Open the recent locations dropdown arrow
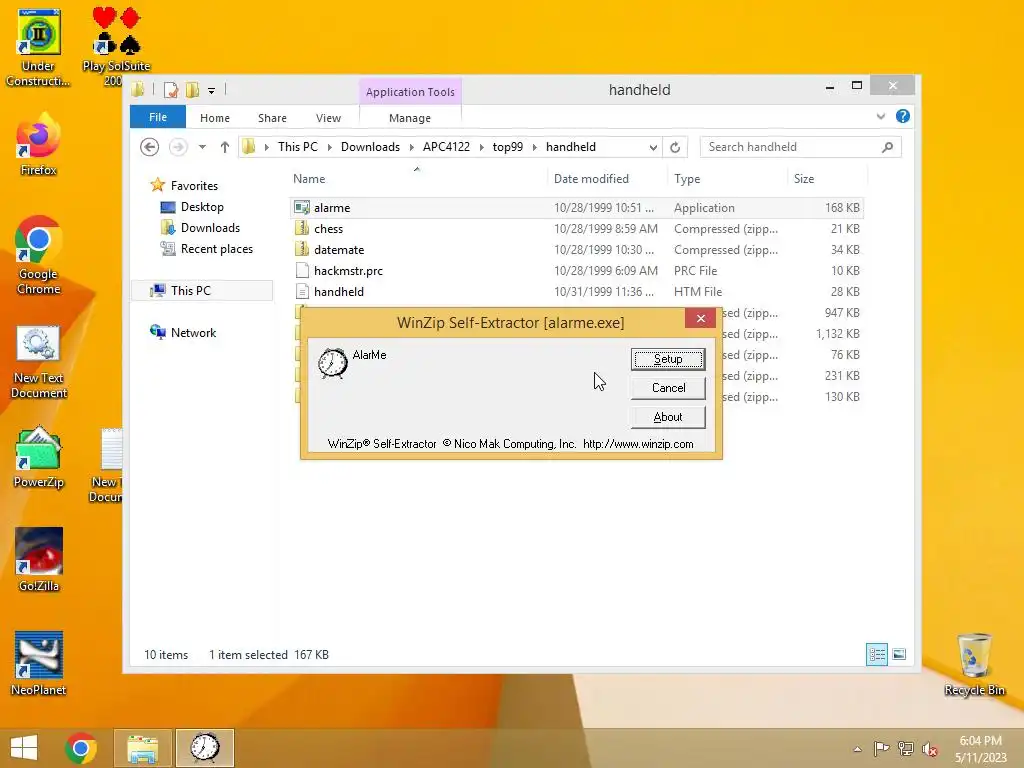 pos(202,147)
